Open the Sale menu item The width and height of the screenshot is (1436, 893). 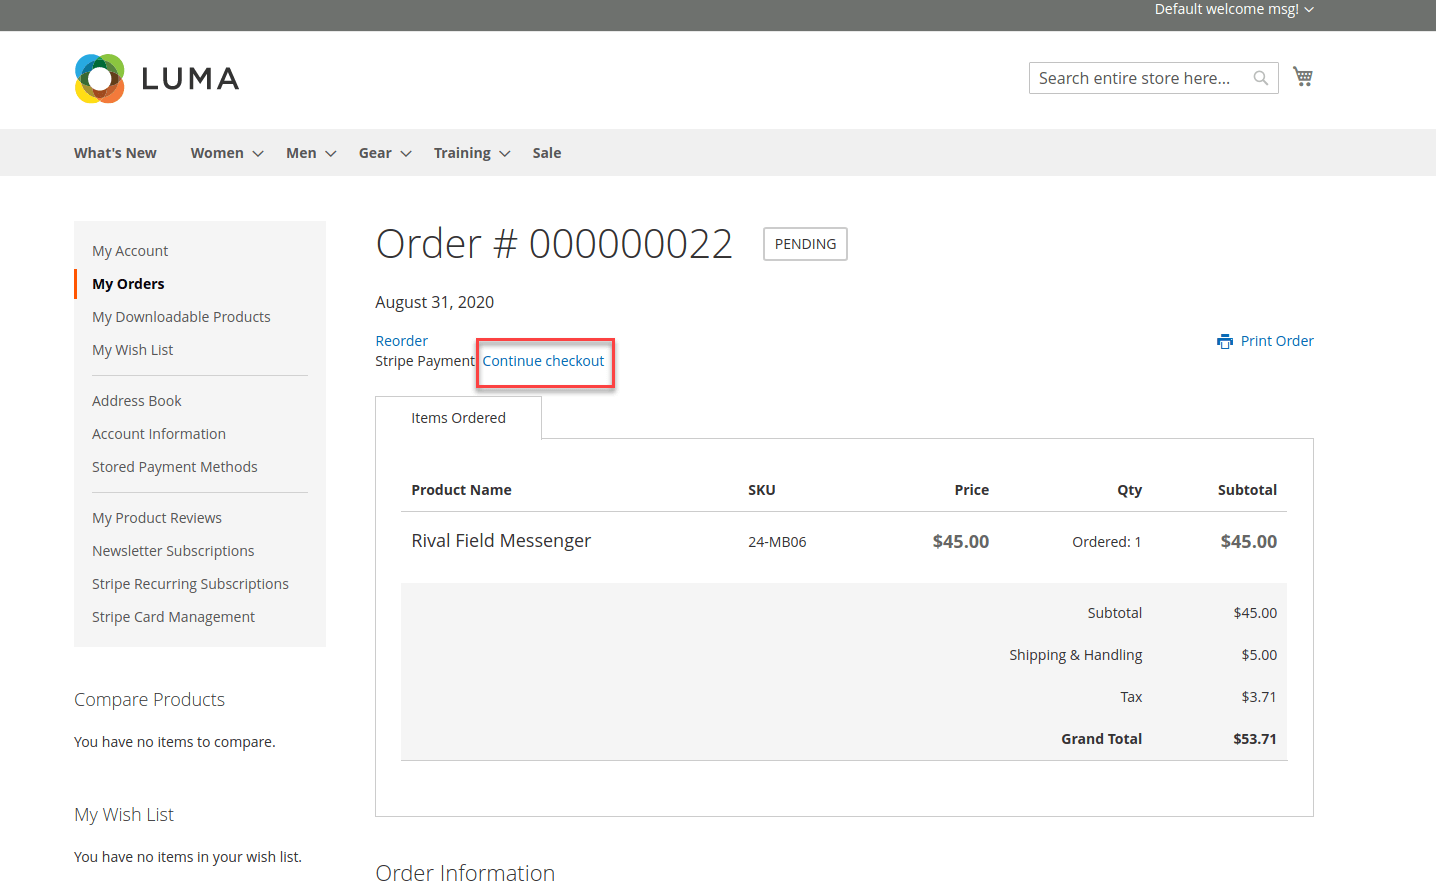point(546,153)
